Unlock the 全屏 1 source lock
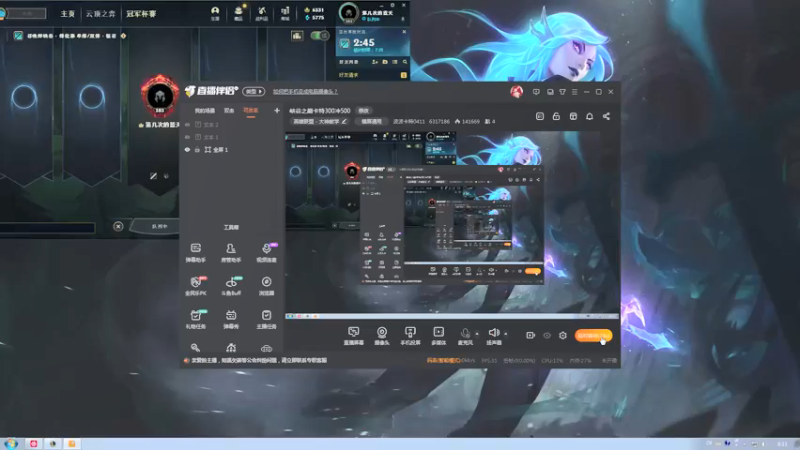800x450 pixels. (x=197, y=149)
